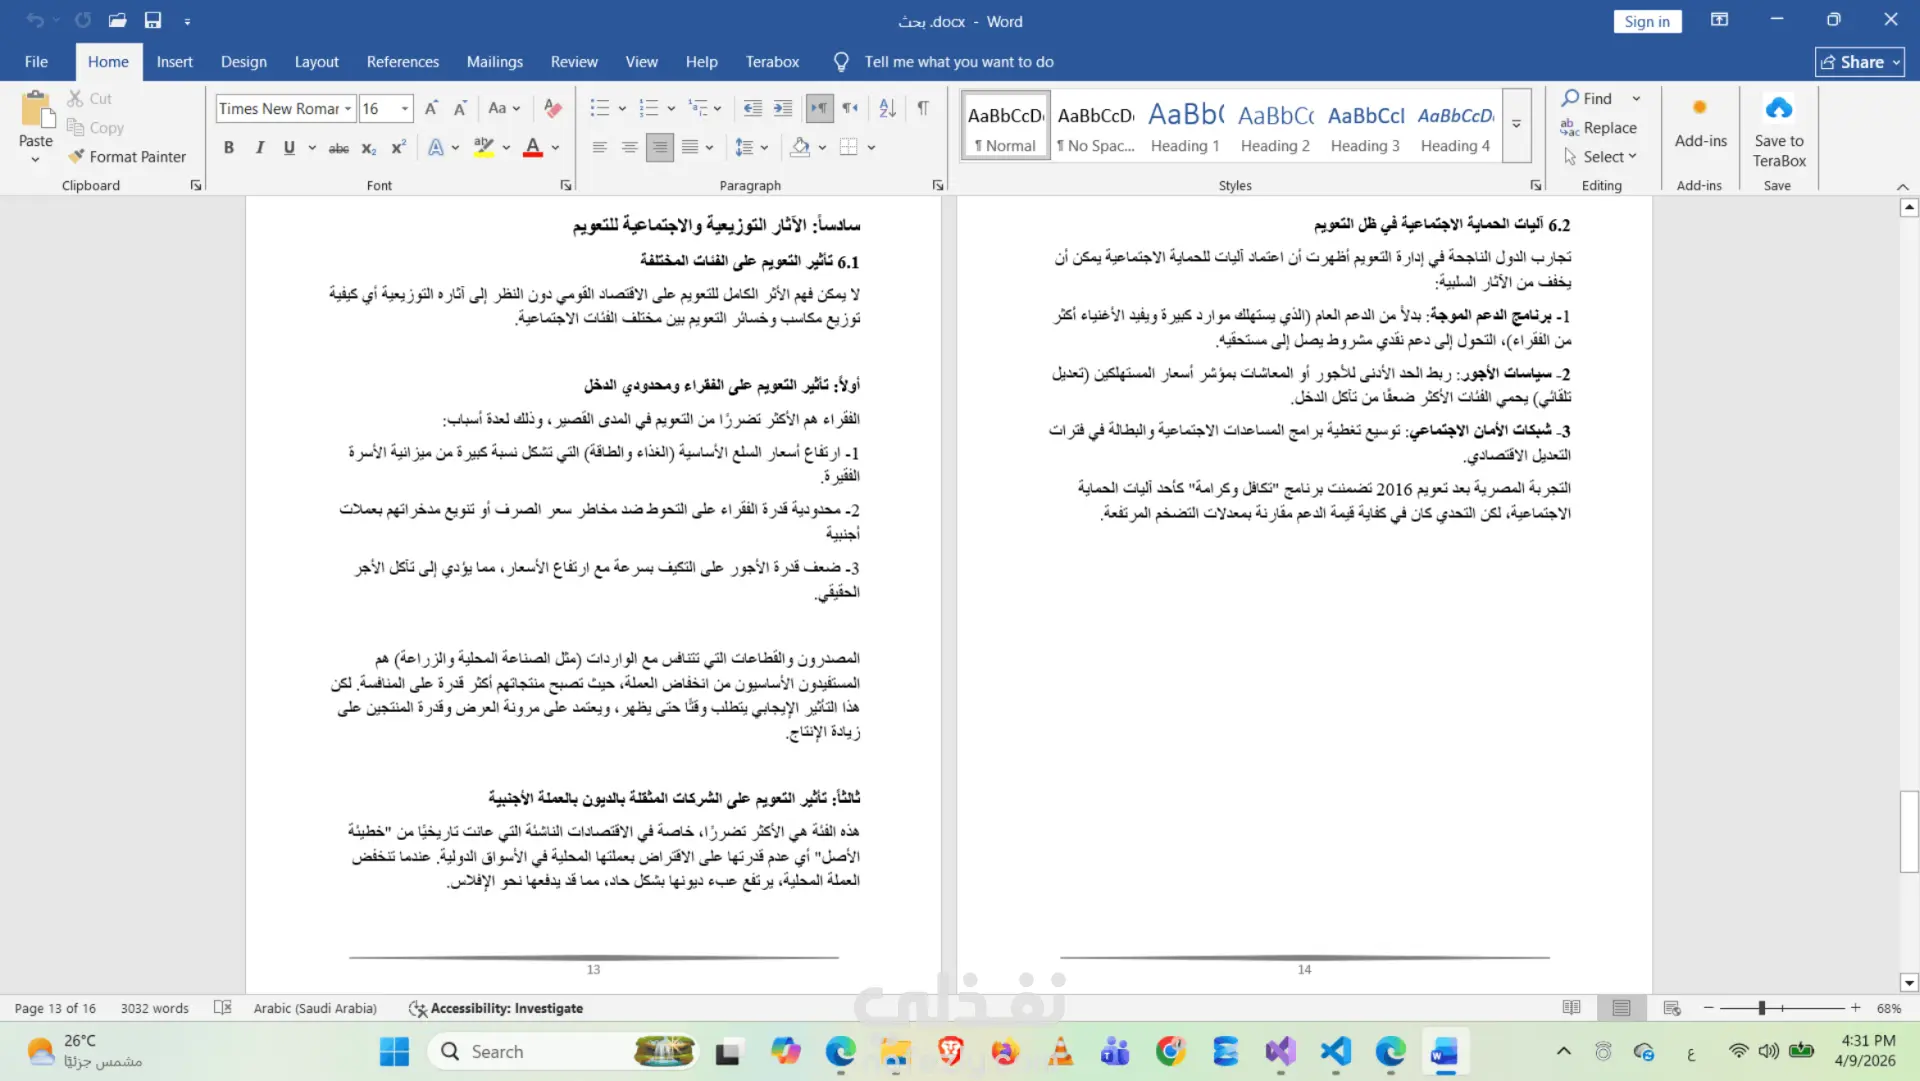This screenshot has width=1920, height=1081.
Task: Click the Center alignment icon
Action: coord(630,148)
